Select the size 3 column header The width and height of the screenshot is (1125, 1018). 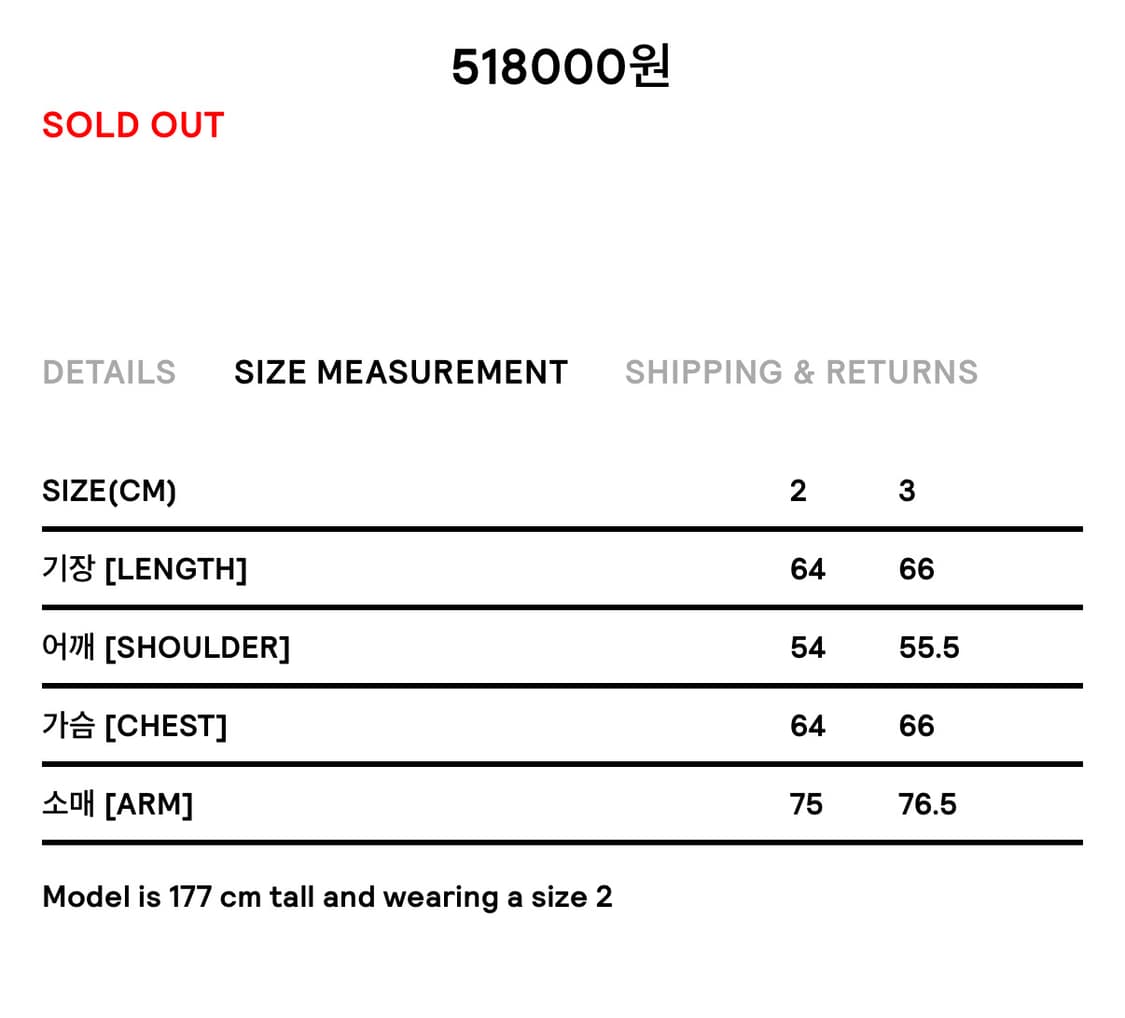[907, 491]
